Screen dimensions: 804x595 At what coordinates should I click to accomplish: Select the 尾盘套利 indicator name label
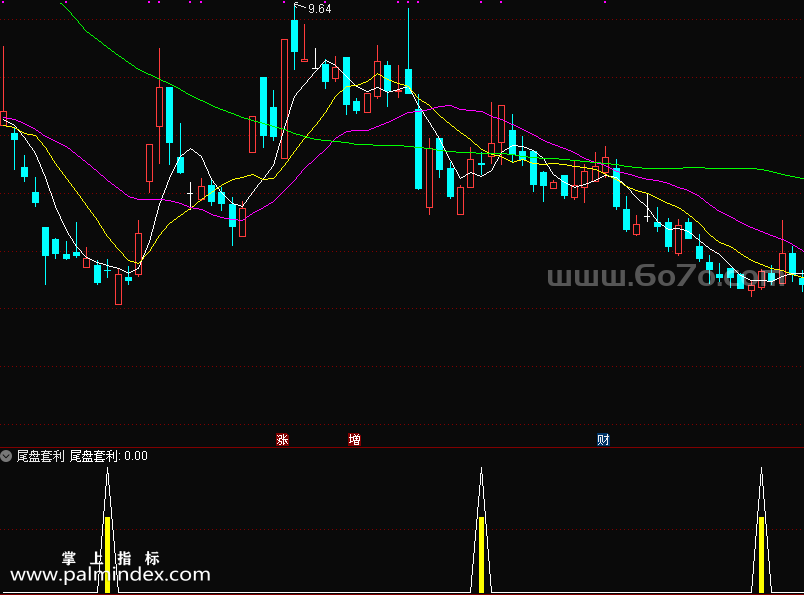coord(41,456)
